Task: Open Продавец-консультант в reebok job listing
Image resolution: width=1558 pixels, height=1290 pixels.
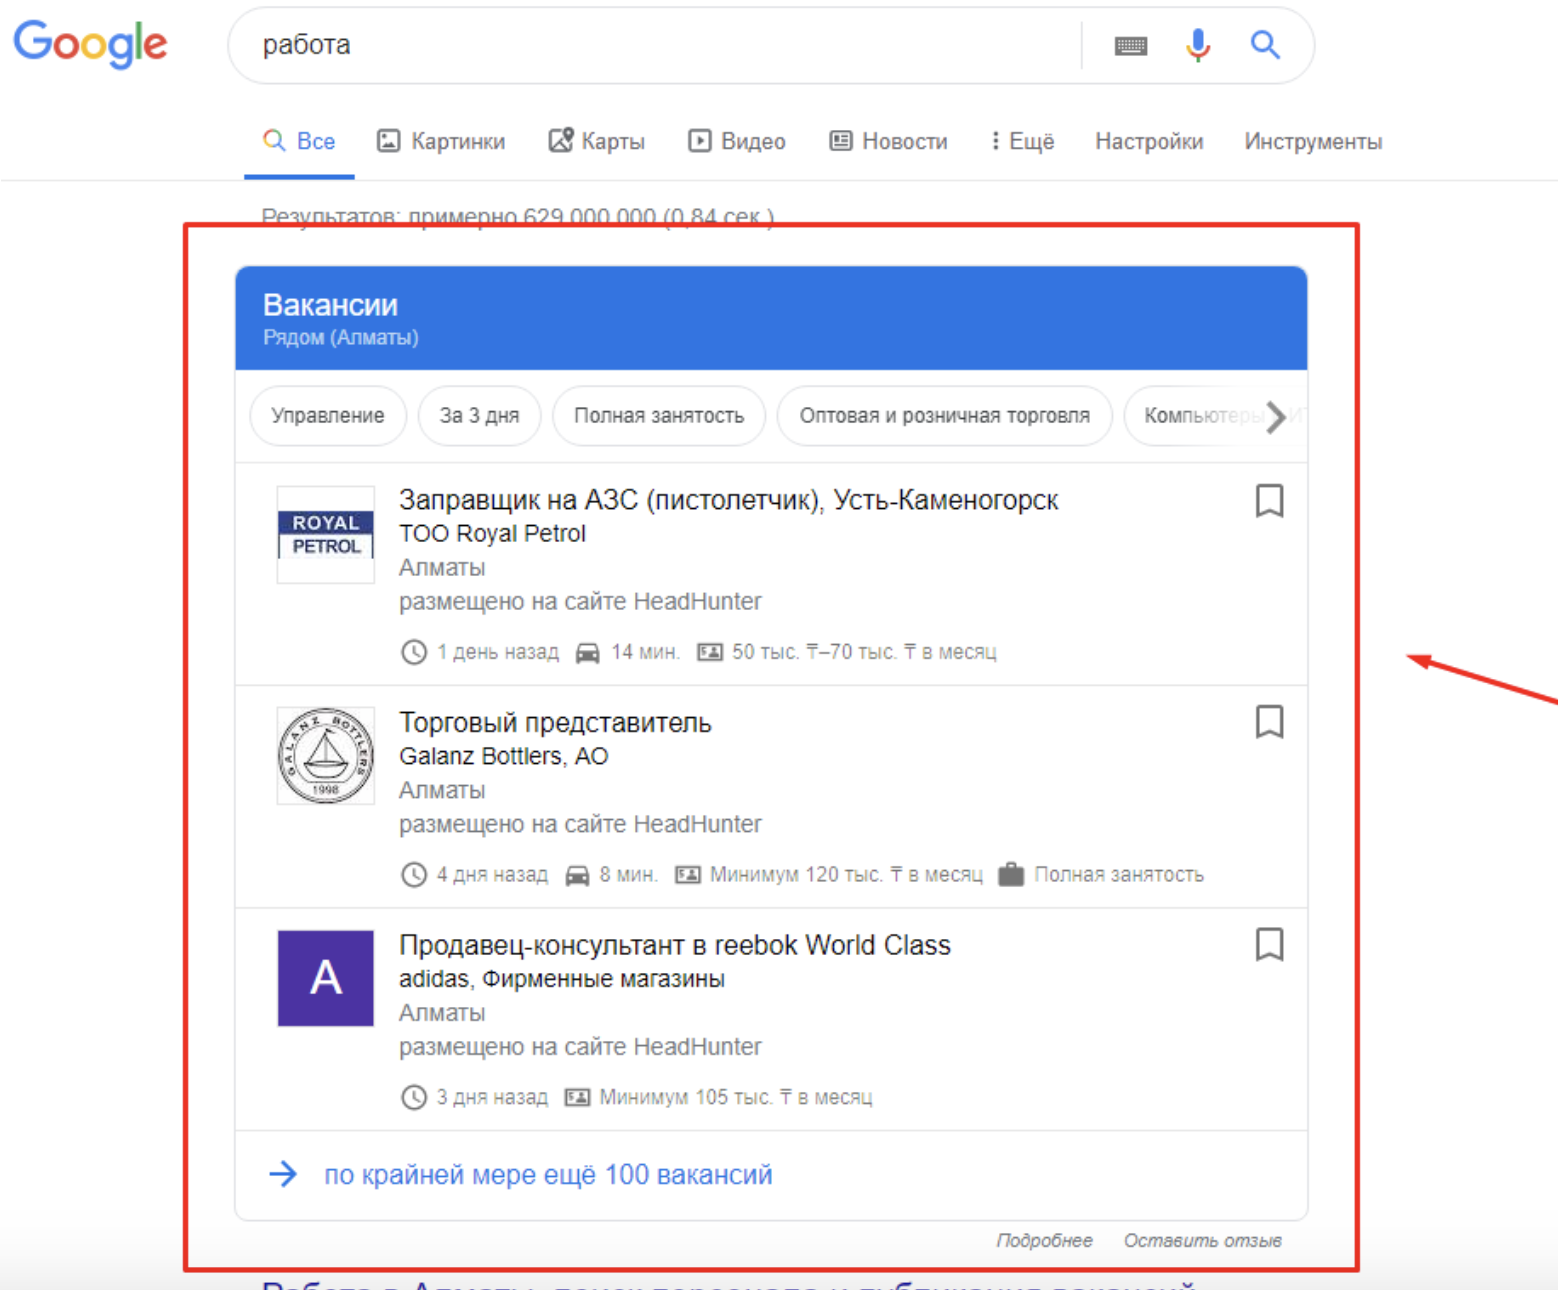Action: [x=675, y=945]
